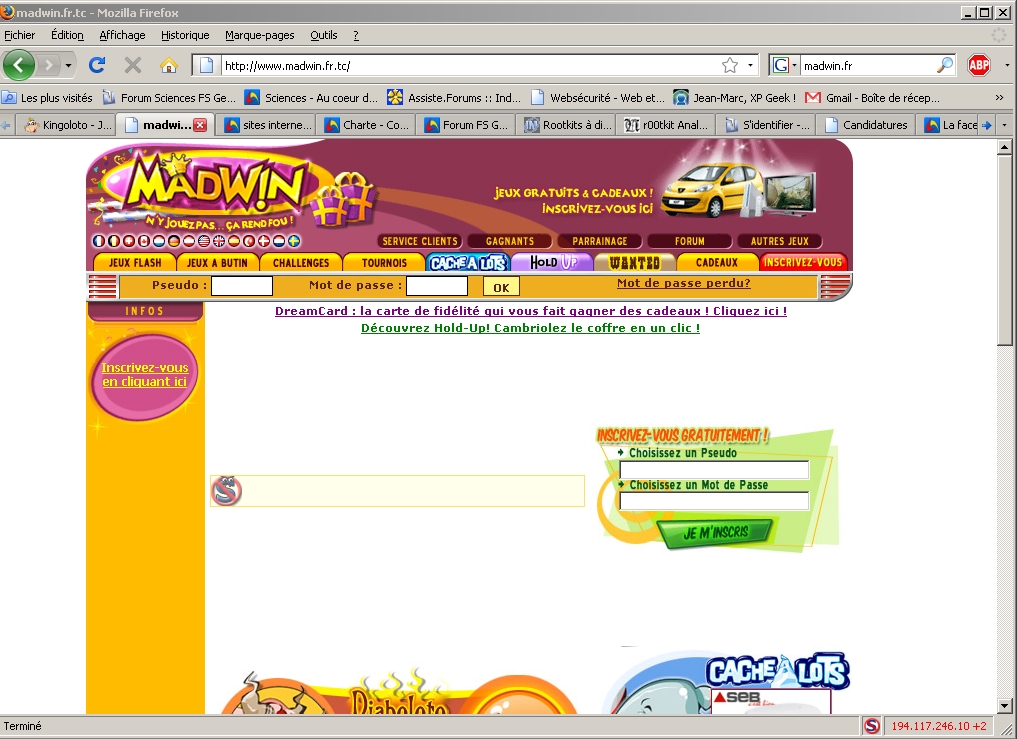
Task: Click the vertical scrollbar down arrow
Action: 1005,706
